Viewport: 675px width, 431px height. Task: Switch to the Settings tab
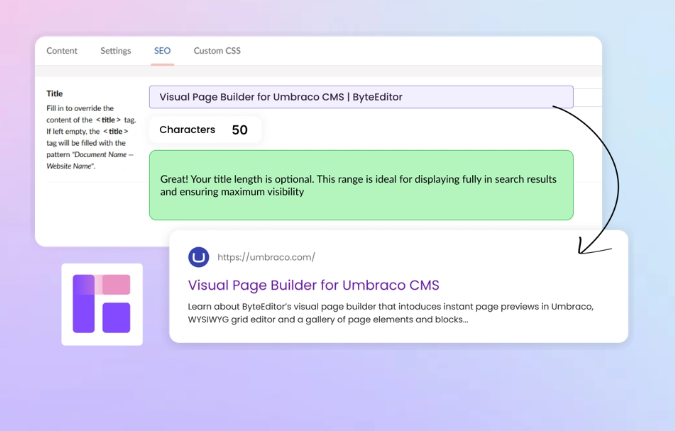tap(115, 51)
